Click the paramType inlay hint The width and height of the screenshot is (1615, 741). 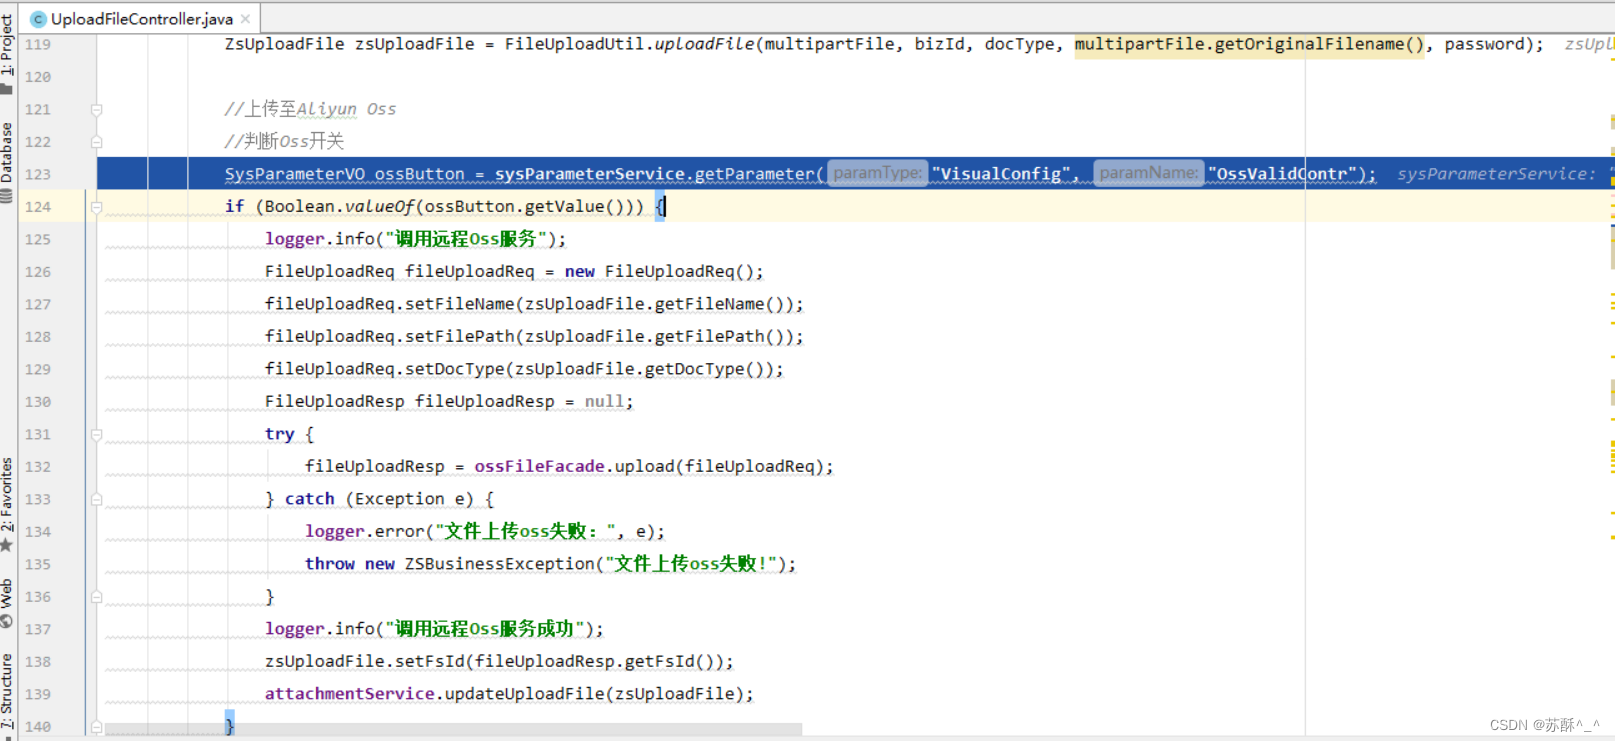(x=878, y=173)
